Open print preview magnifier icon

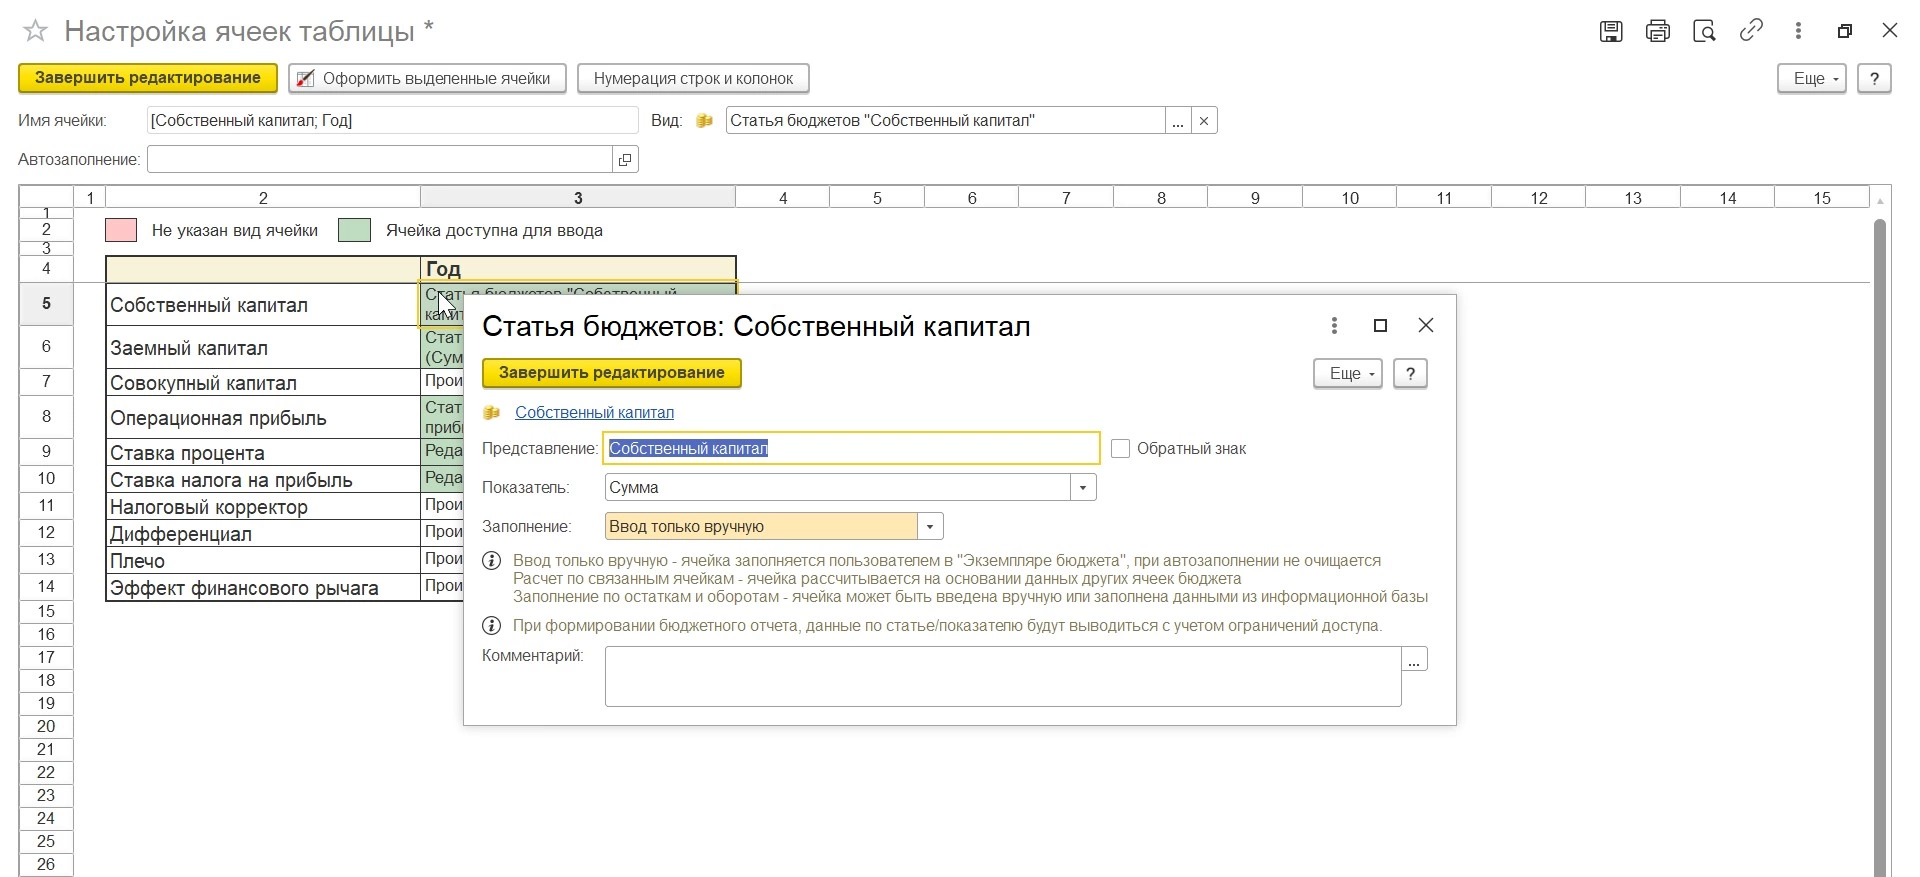click(1704, 31)
